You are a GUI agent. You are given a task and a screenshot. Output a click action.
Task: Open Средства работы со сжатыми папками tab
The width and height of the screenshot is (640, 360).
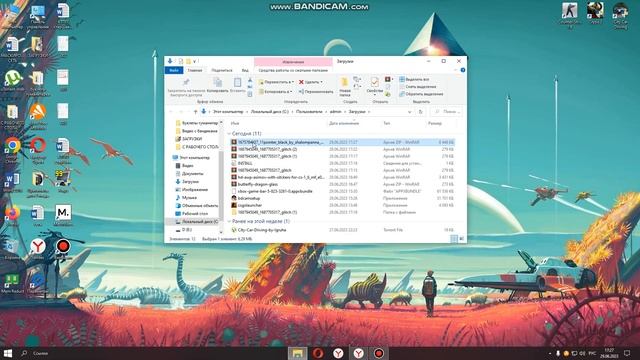(293, 70)
